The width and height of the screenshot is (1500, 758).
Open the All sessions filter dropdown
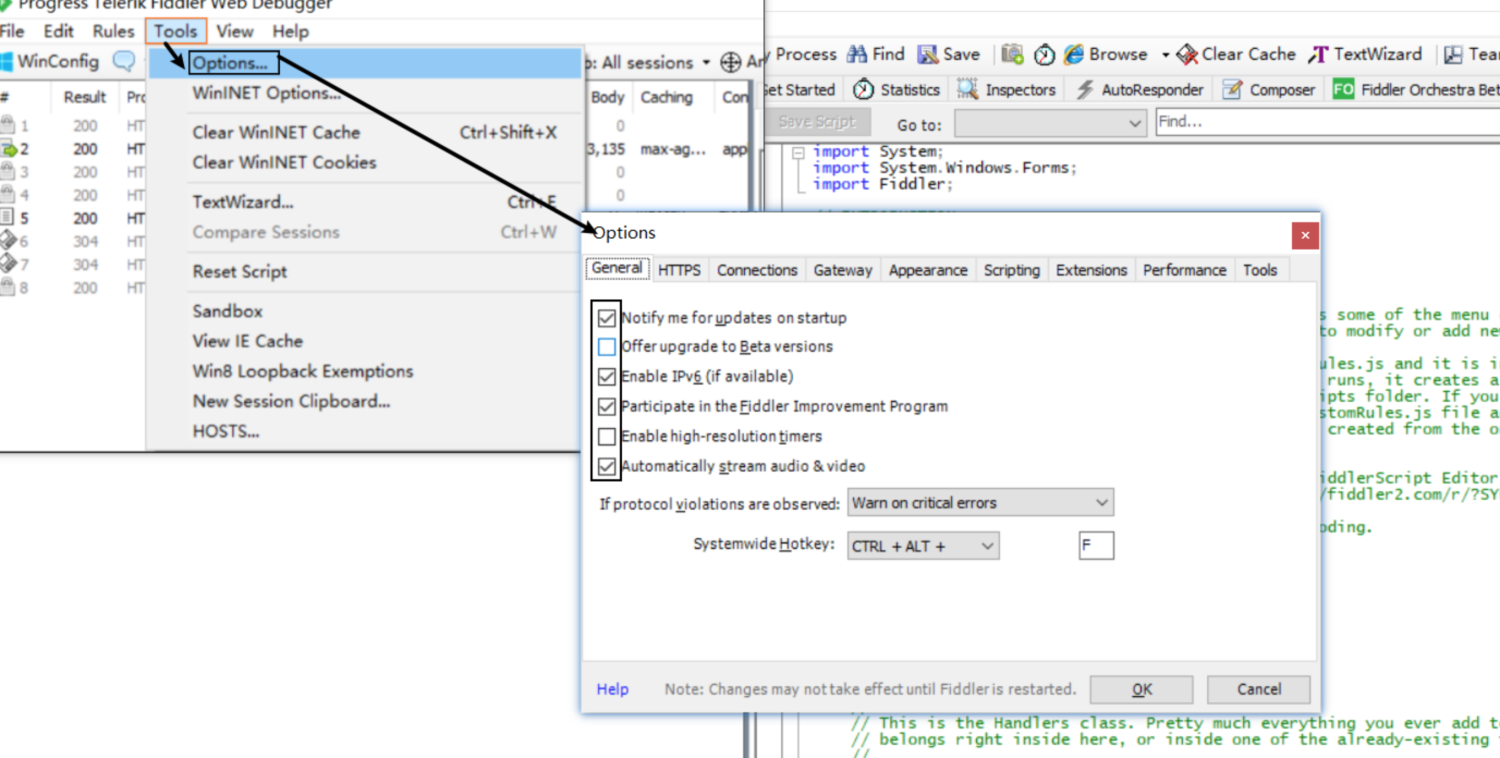point(705,63)
